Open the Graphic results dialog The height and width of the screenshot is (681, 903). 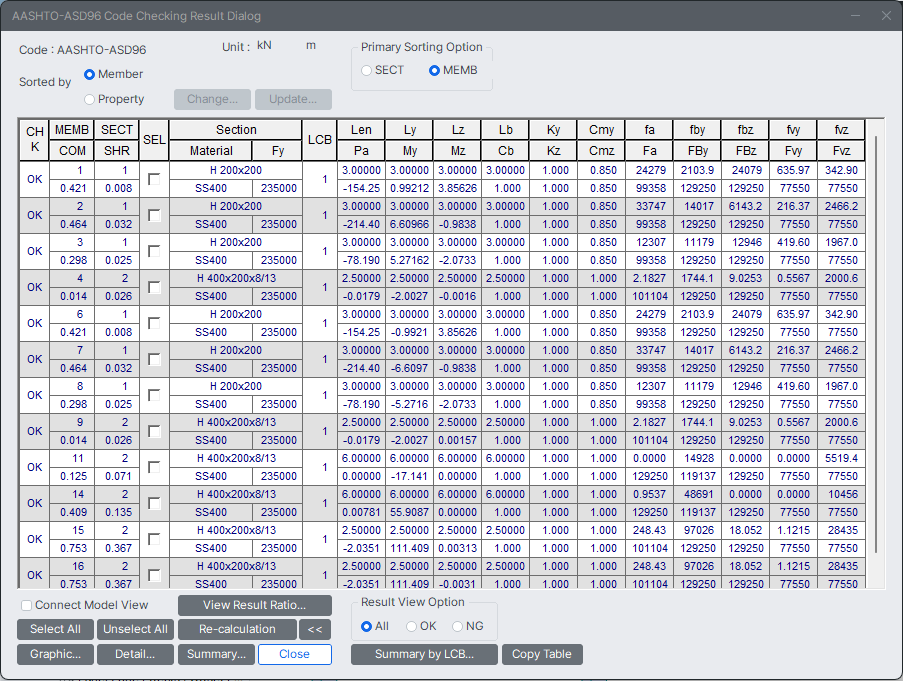point(55,654)
